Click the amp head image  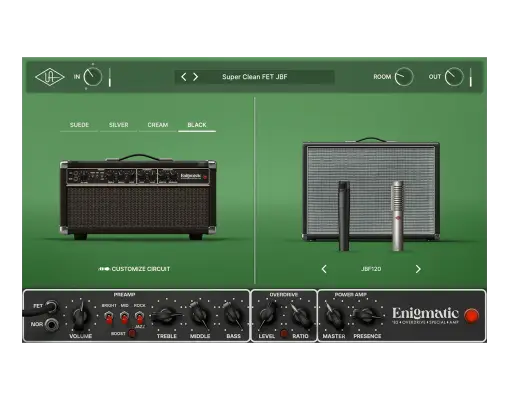tap(138, 197)
